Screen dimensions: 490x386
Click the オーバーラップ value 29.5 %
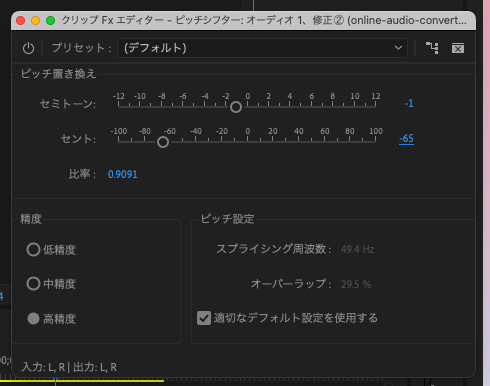(x=356, y=284)
